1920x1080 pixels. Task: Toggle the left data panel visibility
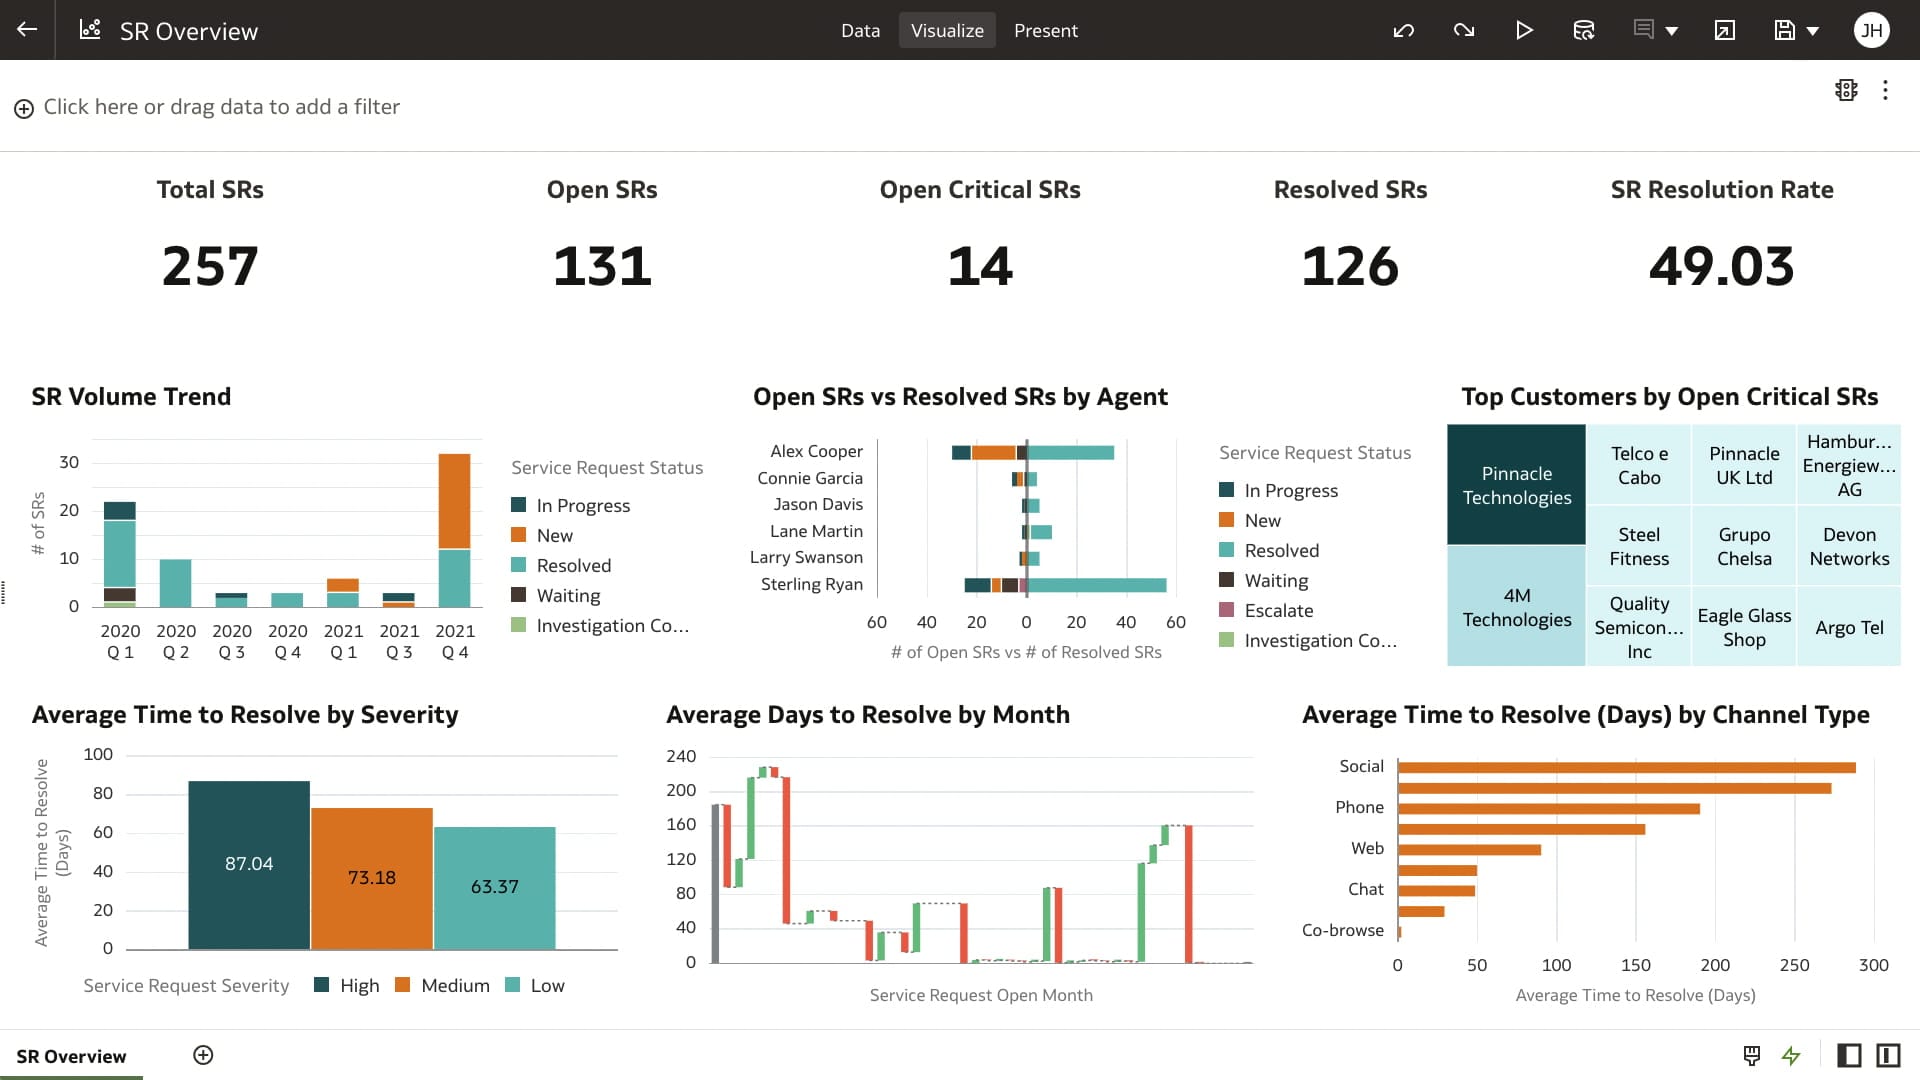coord(1850,1056)
